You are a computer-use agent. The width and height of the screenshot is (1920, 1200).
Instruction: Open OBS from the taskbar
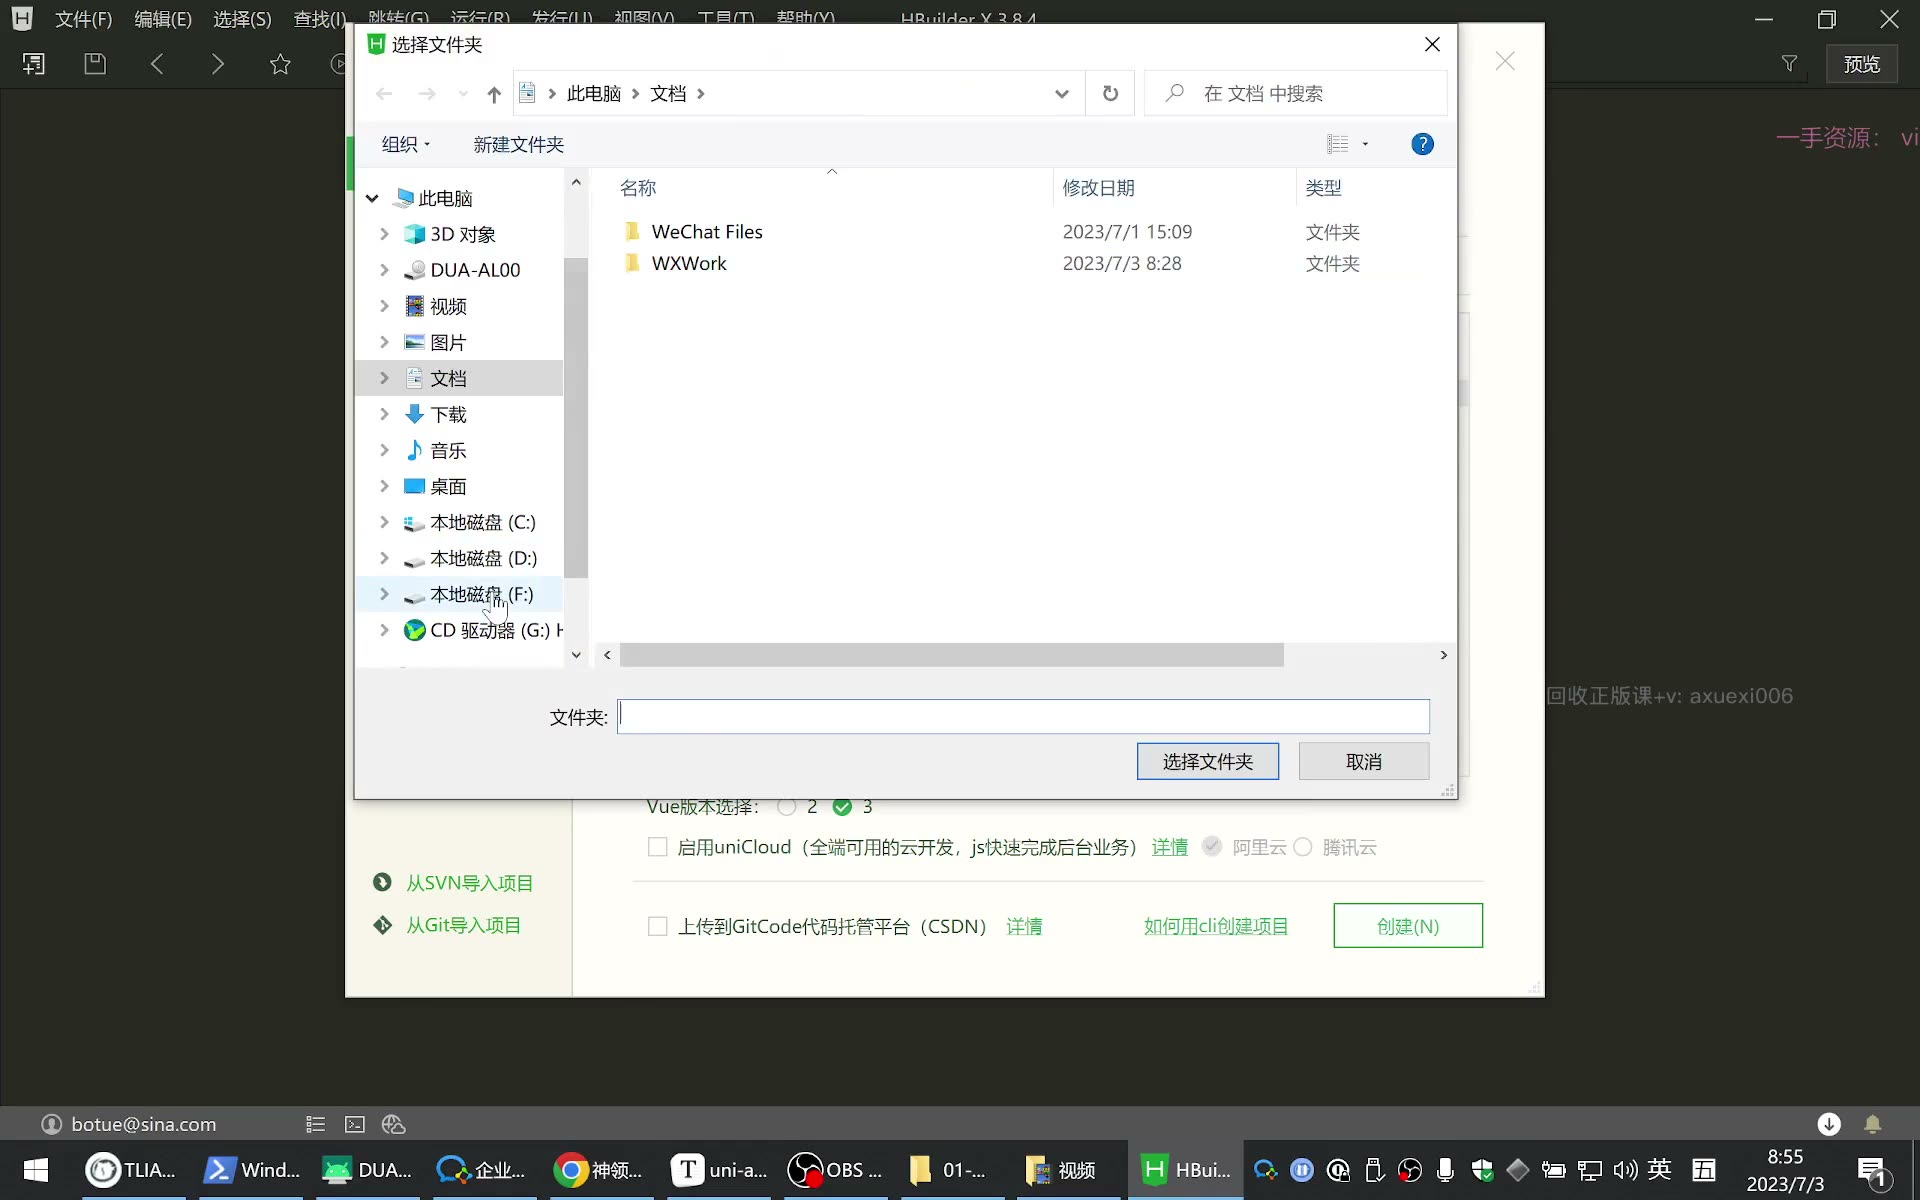(x=836, y=1170)
